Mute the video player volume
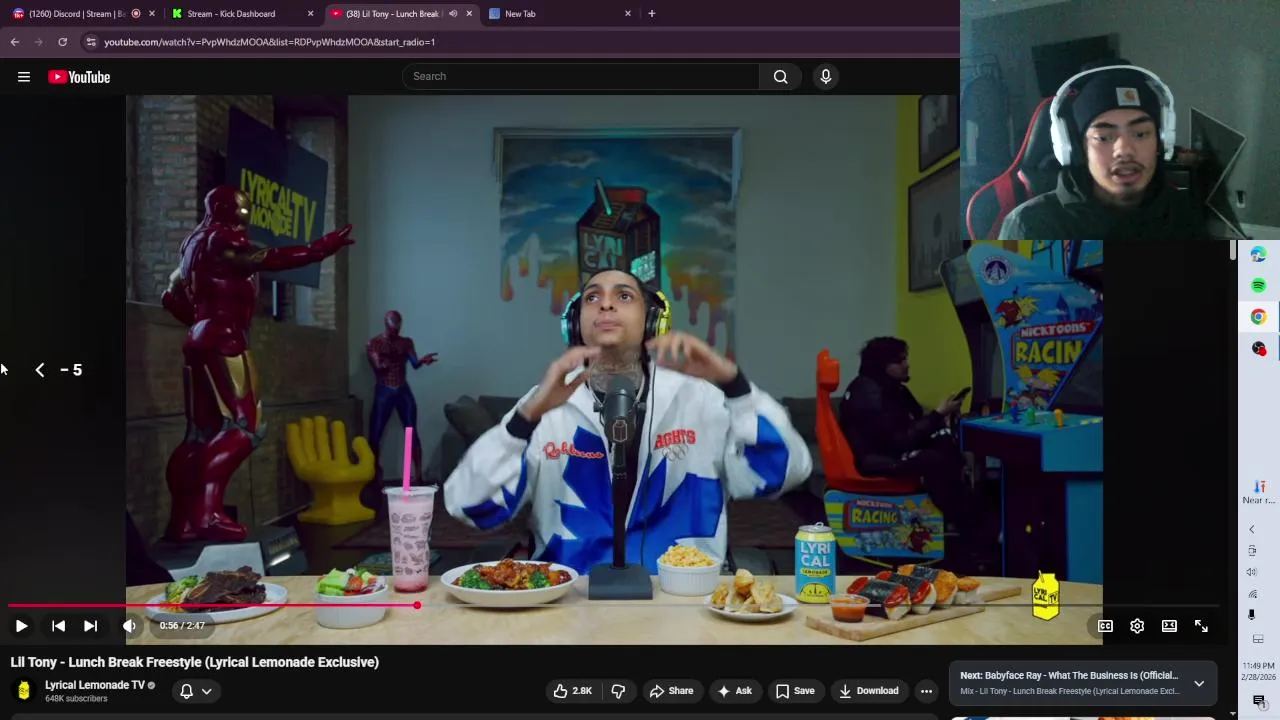The width and height of the screenshot is (1280, 720). tap(129, 626)
